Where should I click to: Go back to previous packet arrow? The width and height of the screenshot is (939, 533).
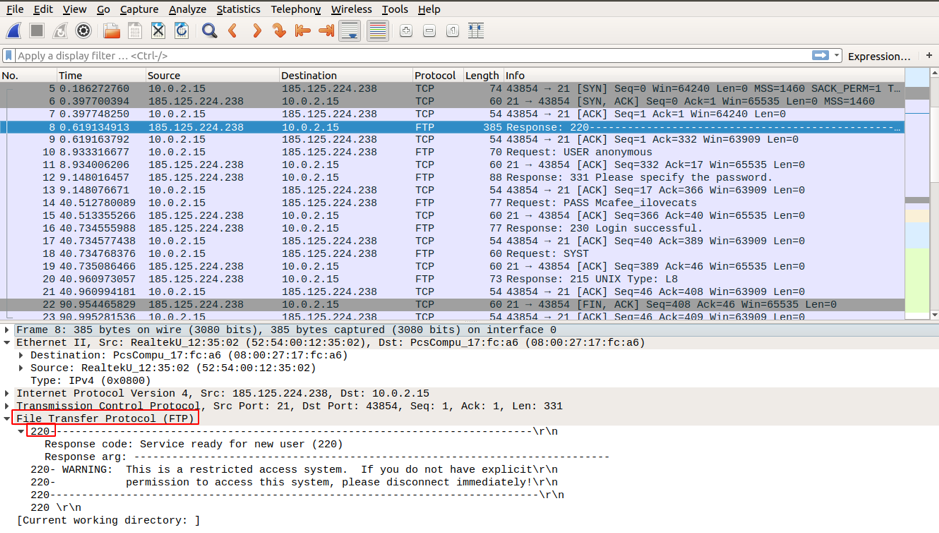tap(233, 31)
